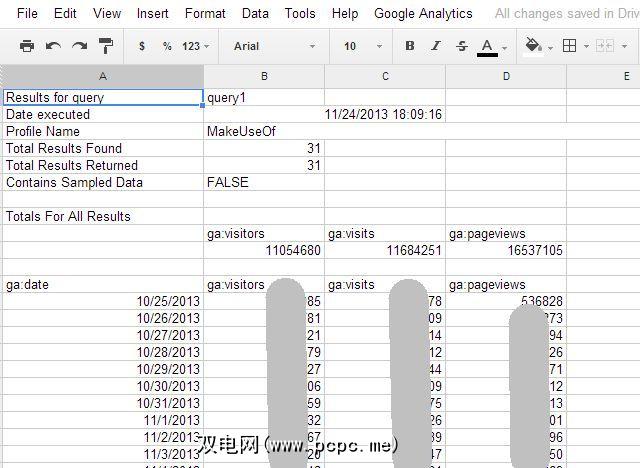Image resolution: width=640 pixels, height=468 pixels.
Task: Click the pageviews total '16537105' cell
Action: pyautogui.click(x=506, y=250)
